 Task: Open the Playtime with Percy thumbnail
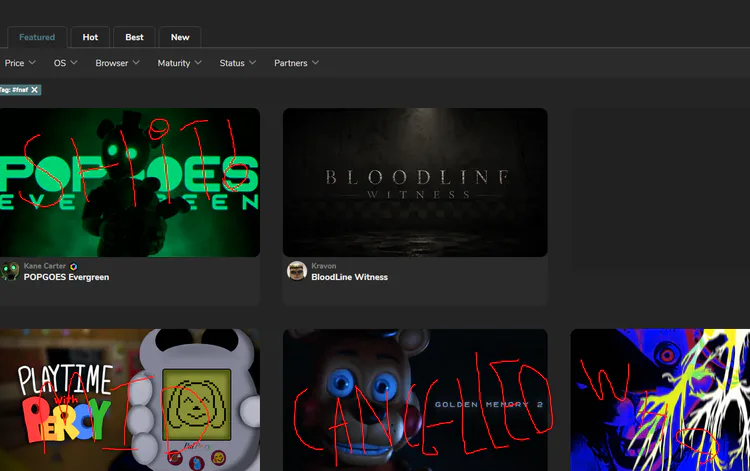click(130, 400)
